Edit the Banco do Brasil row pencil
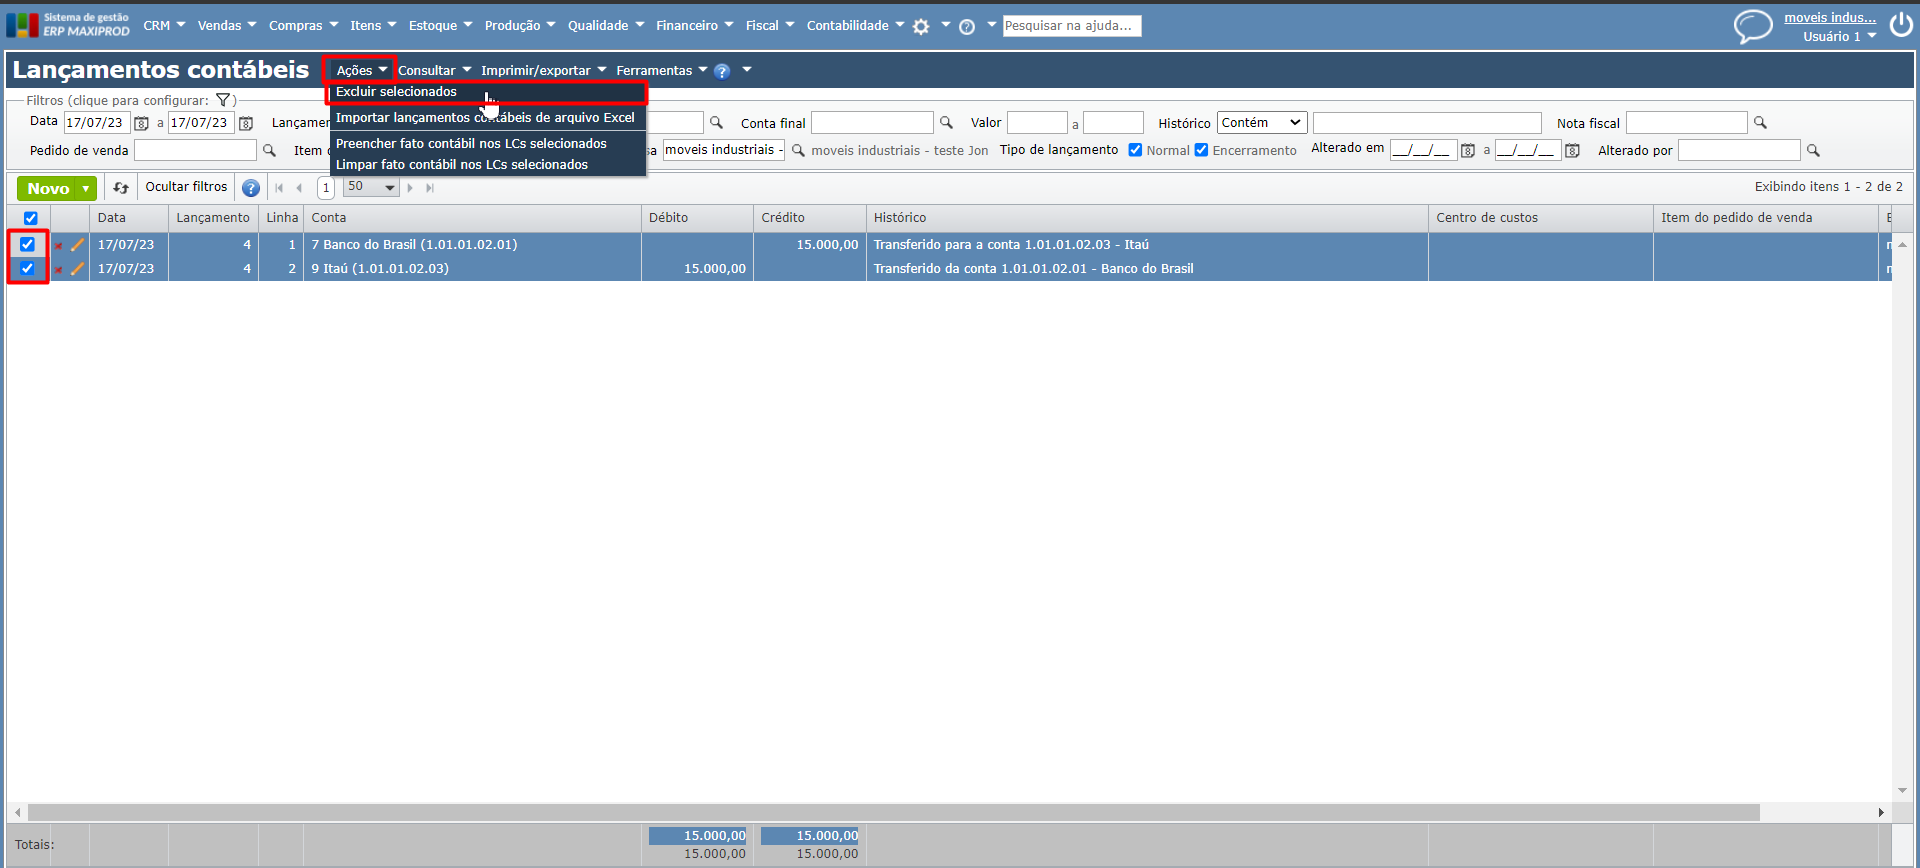Screen dimensions: 1920x868 coord(77,245)
